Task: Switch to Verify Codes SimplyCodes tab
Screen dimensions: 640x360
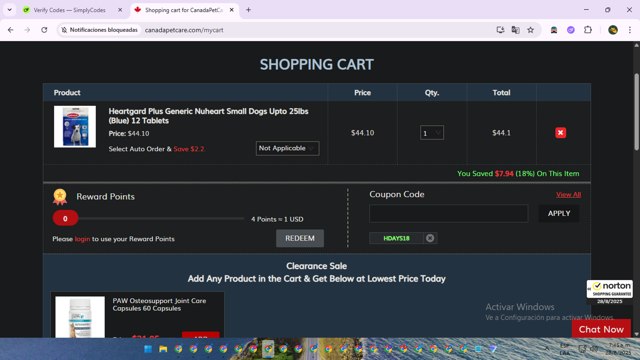Action: [x=69, y=10]
